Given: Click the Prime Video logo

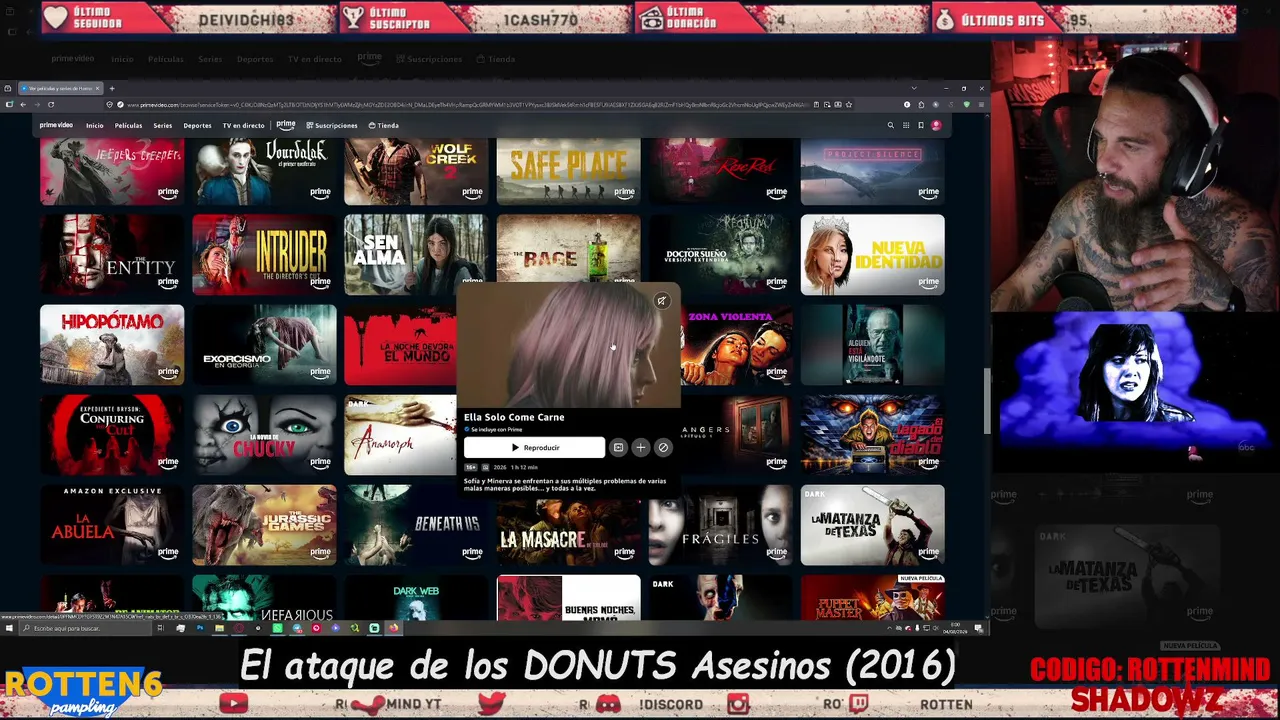Looking at the screenshot, I should click(x=56, y=125).
